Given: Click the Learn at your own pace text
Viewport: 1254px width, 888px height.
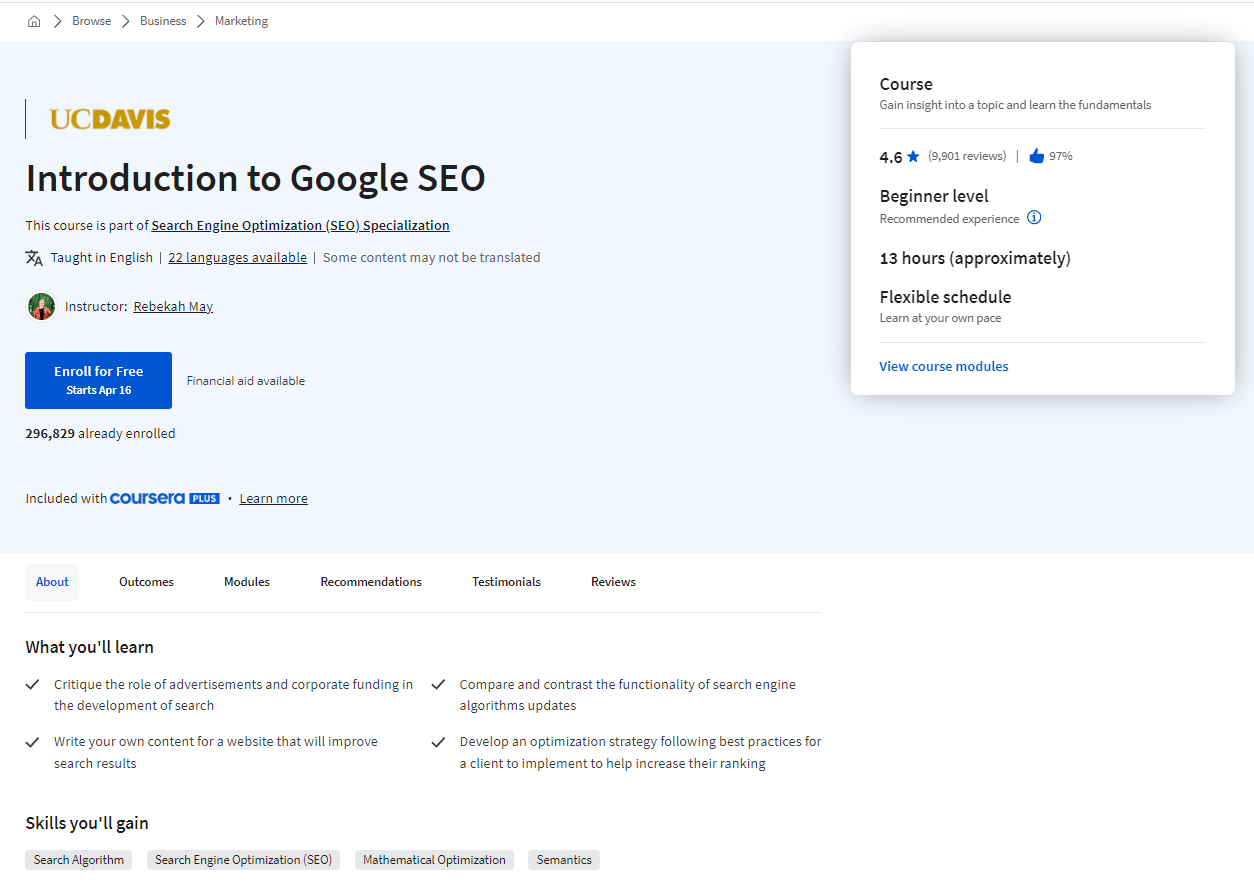Looking at the screenshot, I should (x=940, y=319).
